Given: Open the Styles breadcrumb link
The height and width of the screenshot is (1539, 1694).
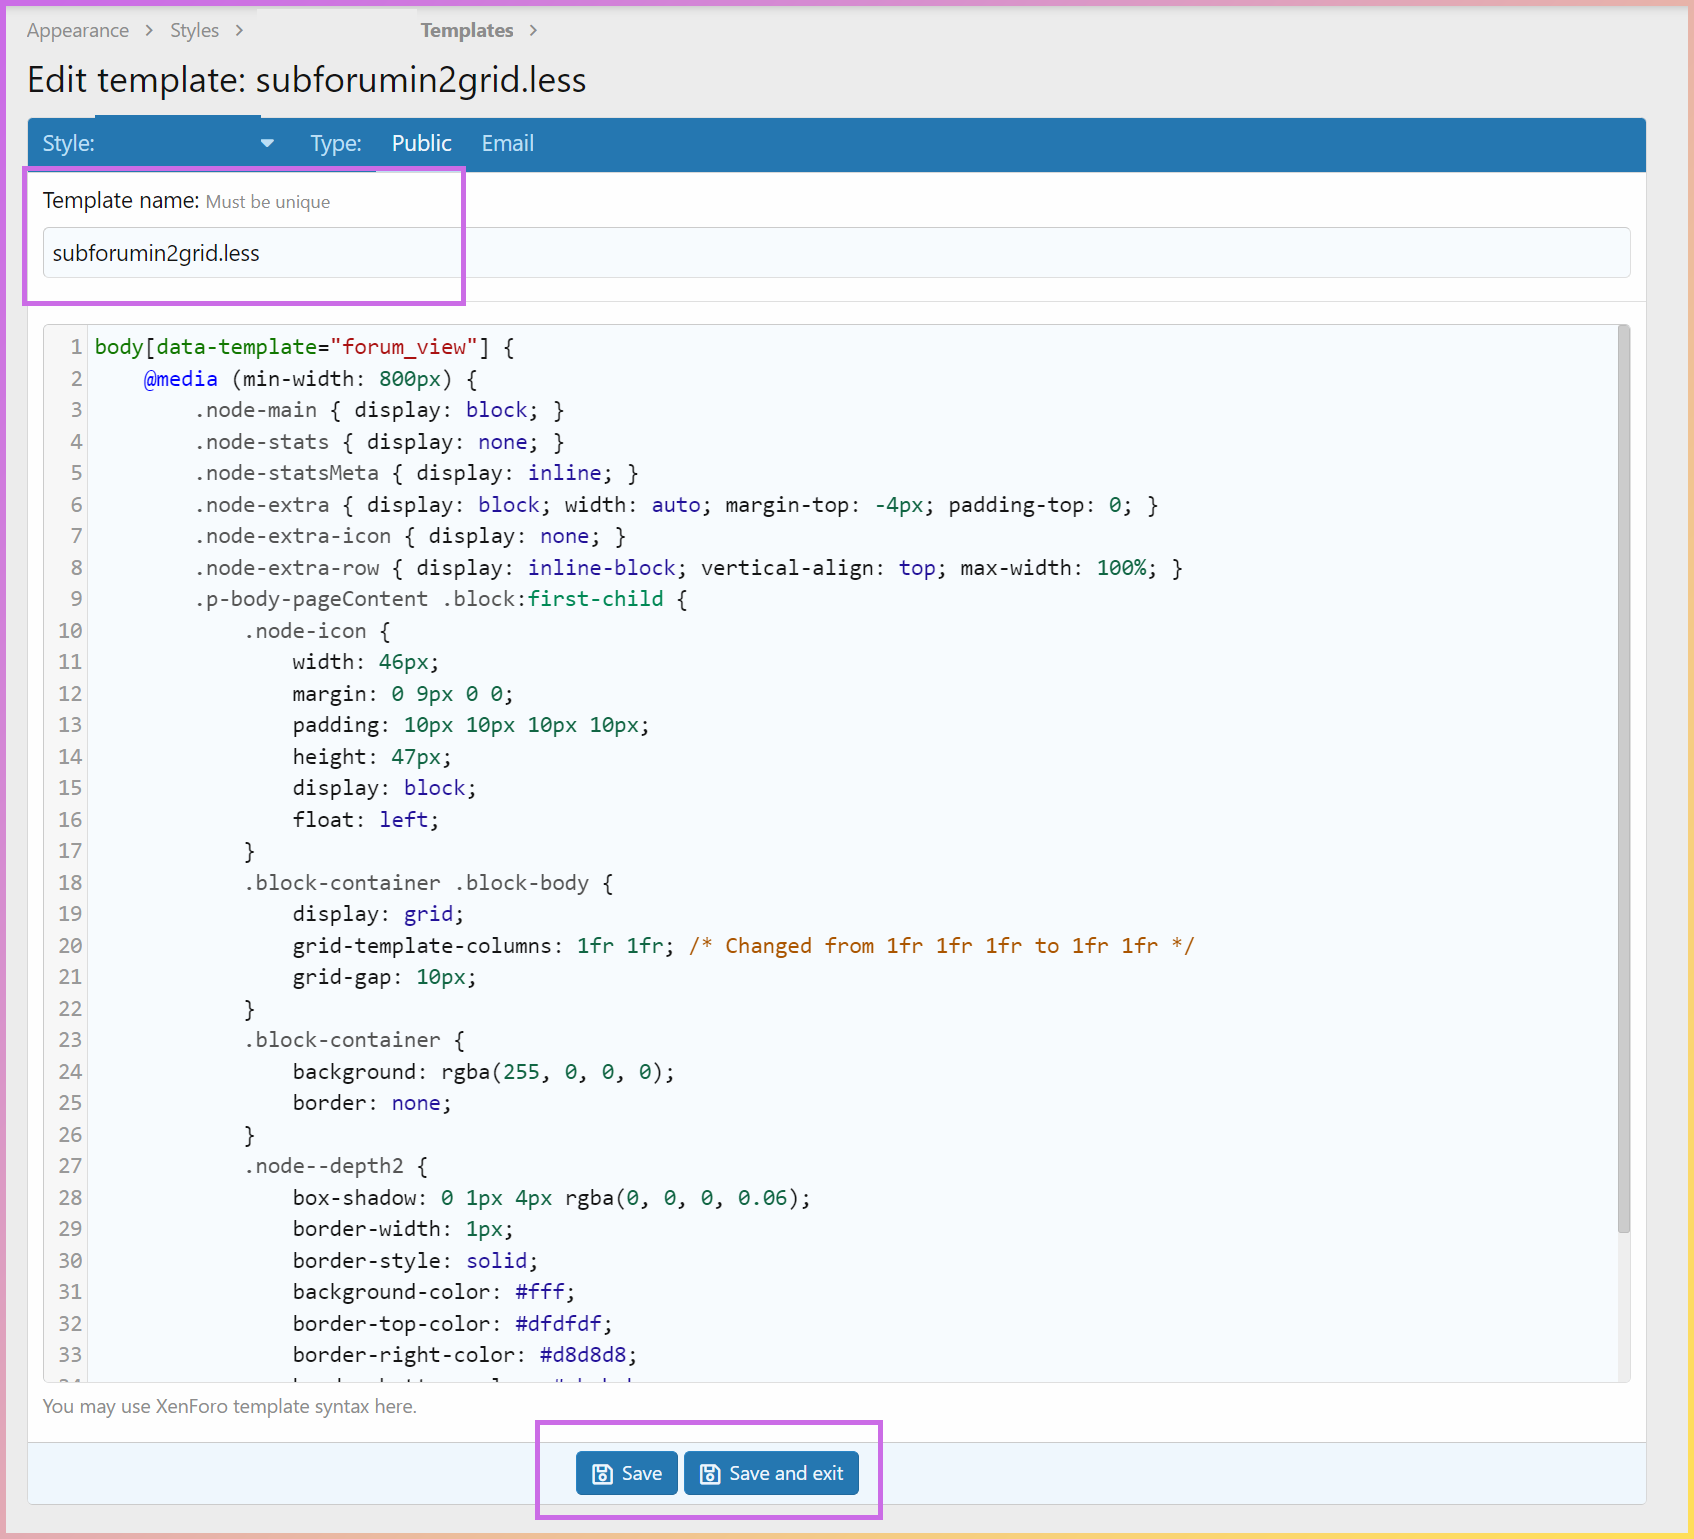Looking at the screenshot, I should click(x=194, y=30).
